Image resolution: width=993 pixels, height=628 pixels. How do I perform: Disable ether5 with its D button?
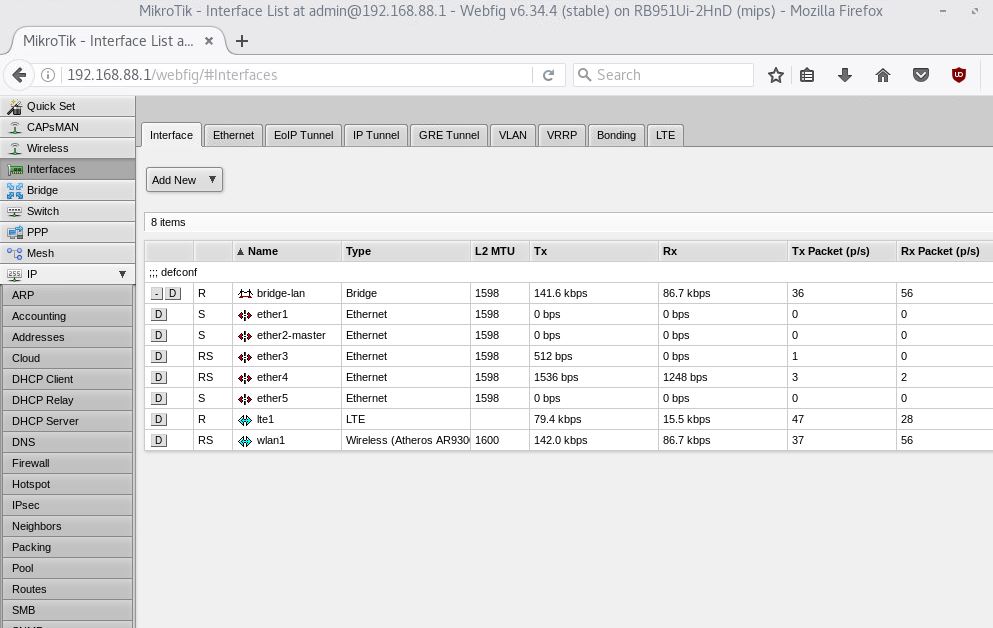pos(159,398)
